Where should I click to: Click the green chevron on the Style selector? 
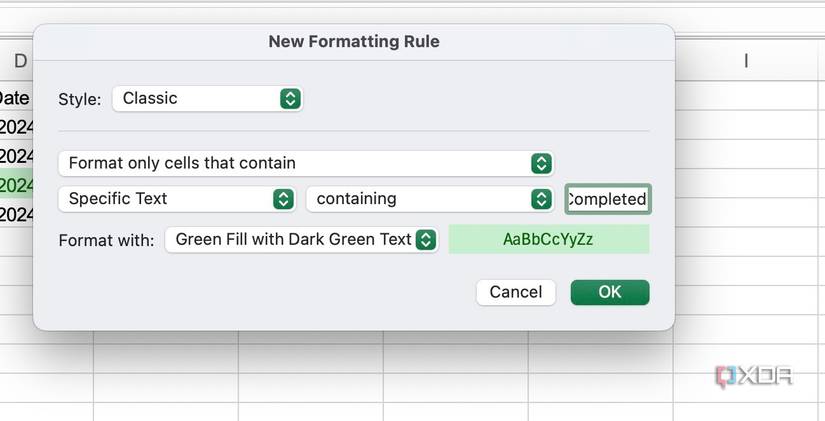coord(290,98)
